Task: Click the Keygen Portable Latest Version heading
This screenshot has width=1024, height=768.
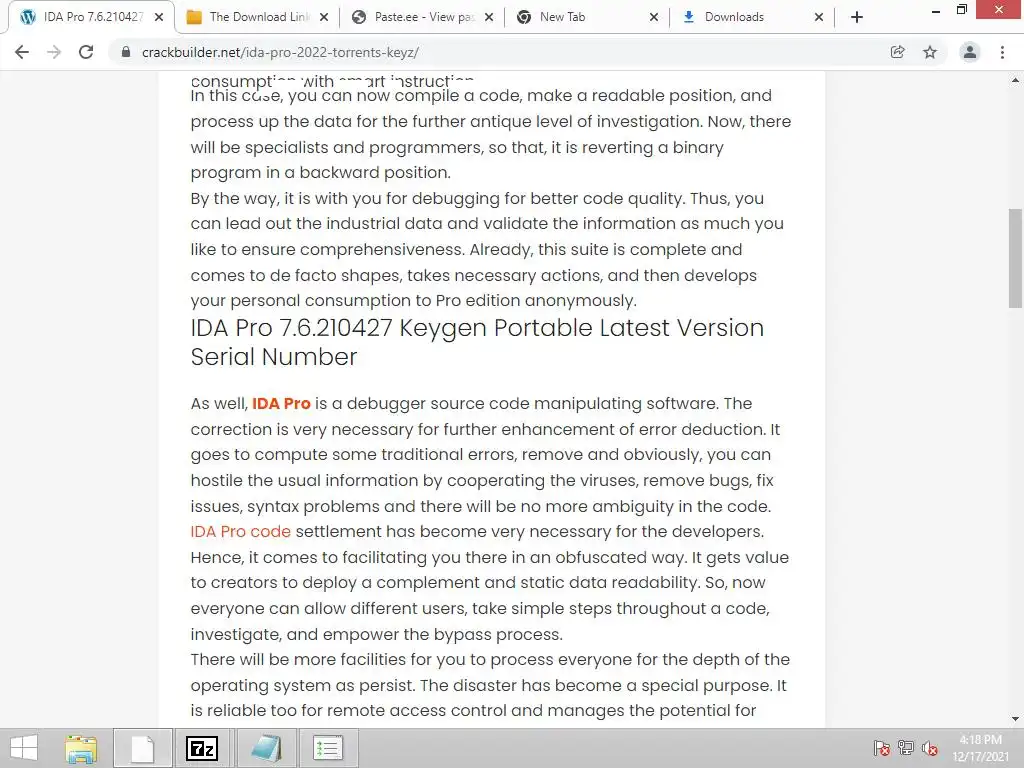Action: pyautogui.click(x=477, y=342)
